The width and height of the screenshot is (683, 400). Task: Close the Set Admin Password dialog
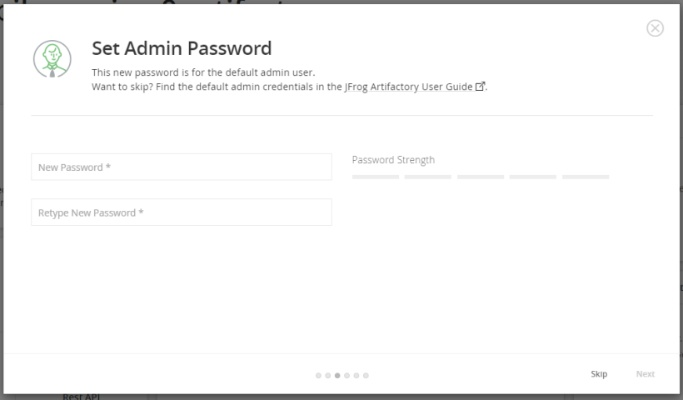coord(655,28)
